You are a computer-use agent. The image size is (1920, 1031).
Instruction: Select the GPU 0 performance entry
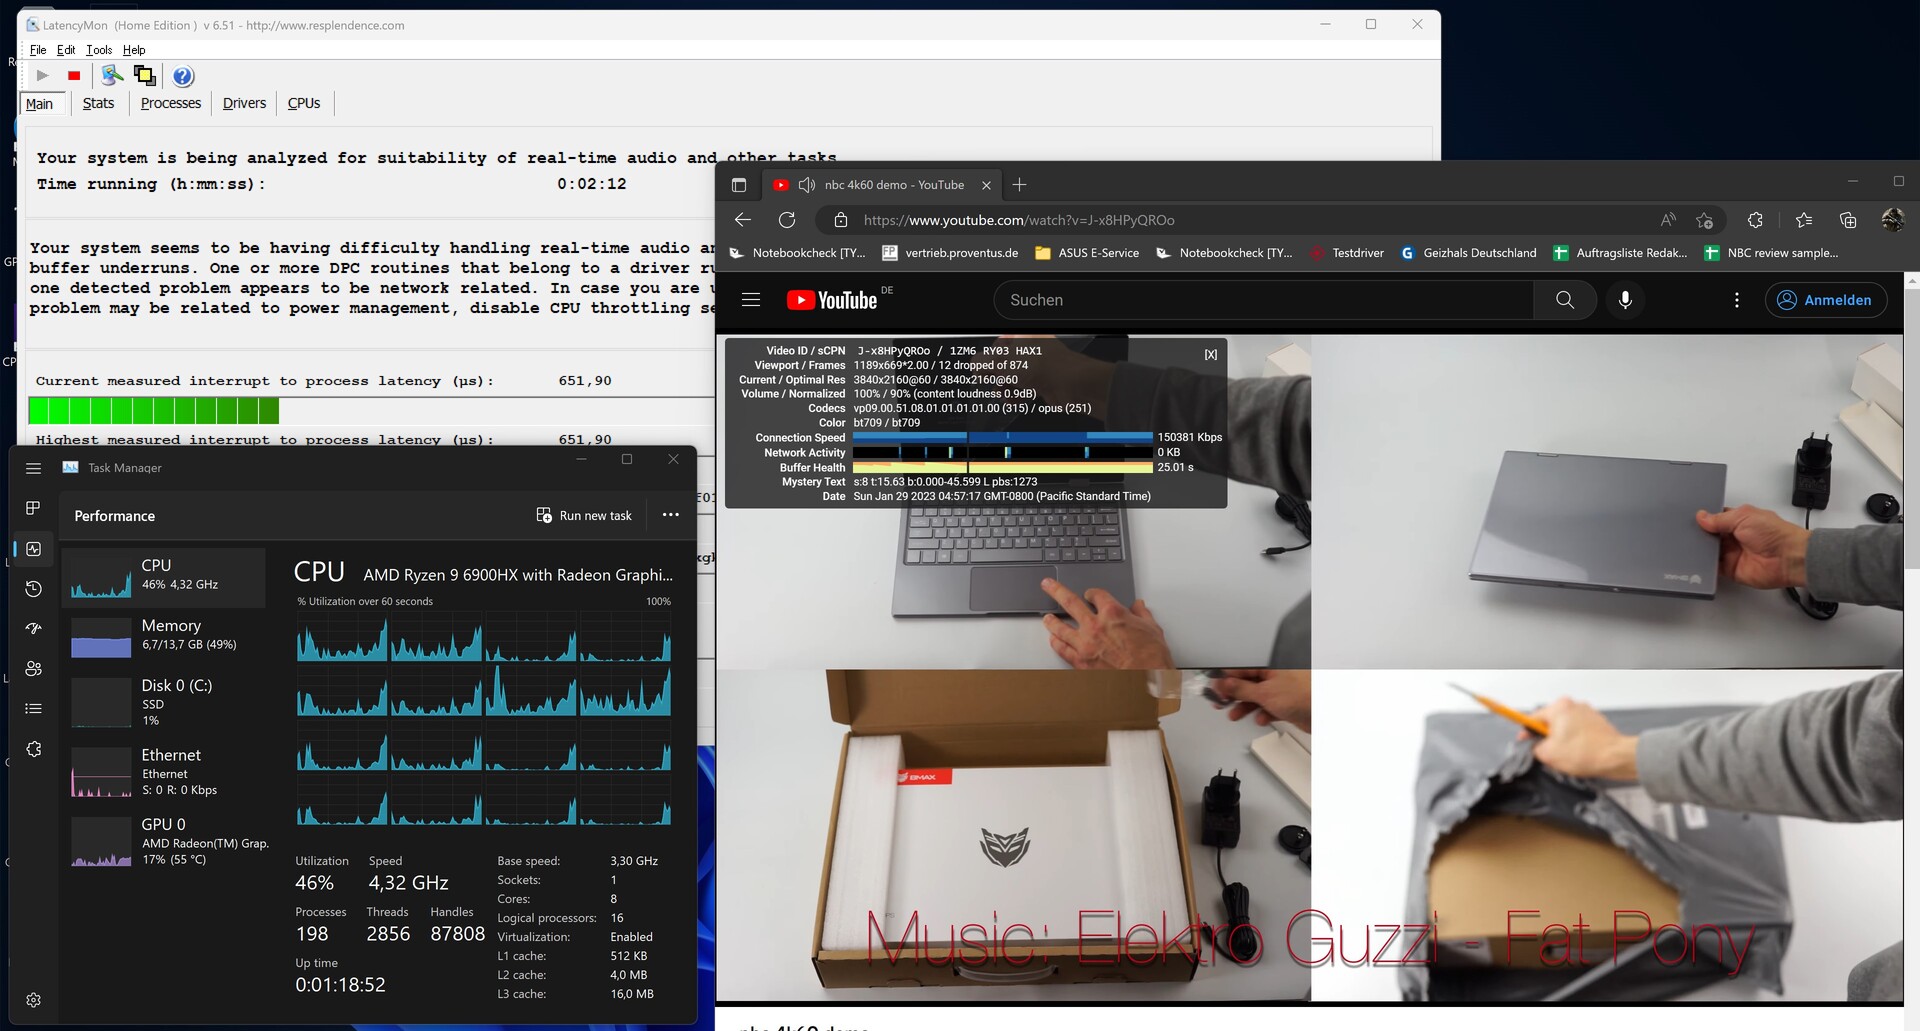(x=164, y=841)
